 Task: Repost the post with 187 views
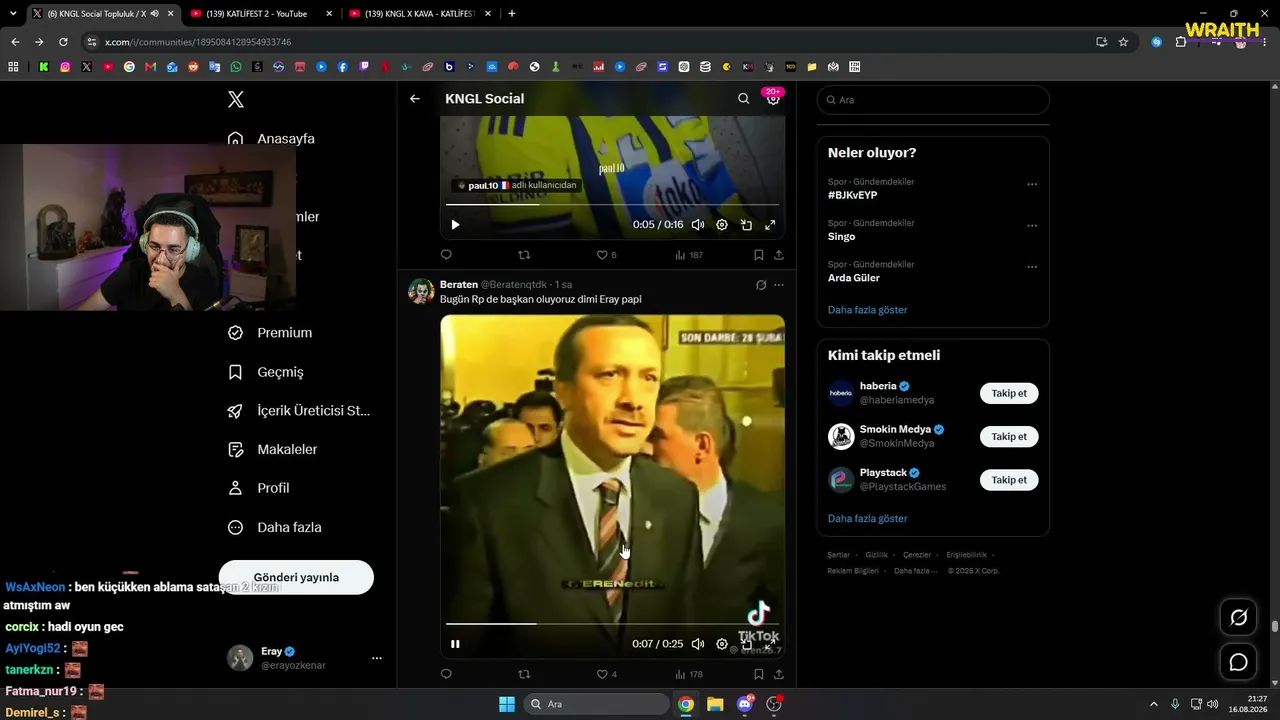click(x=524, y=255)
